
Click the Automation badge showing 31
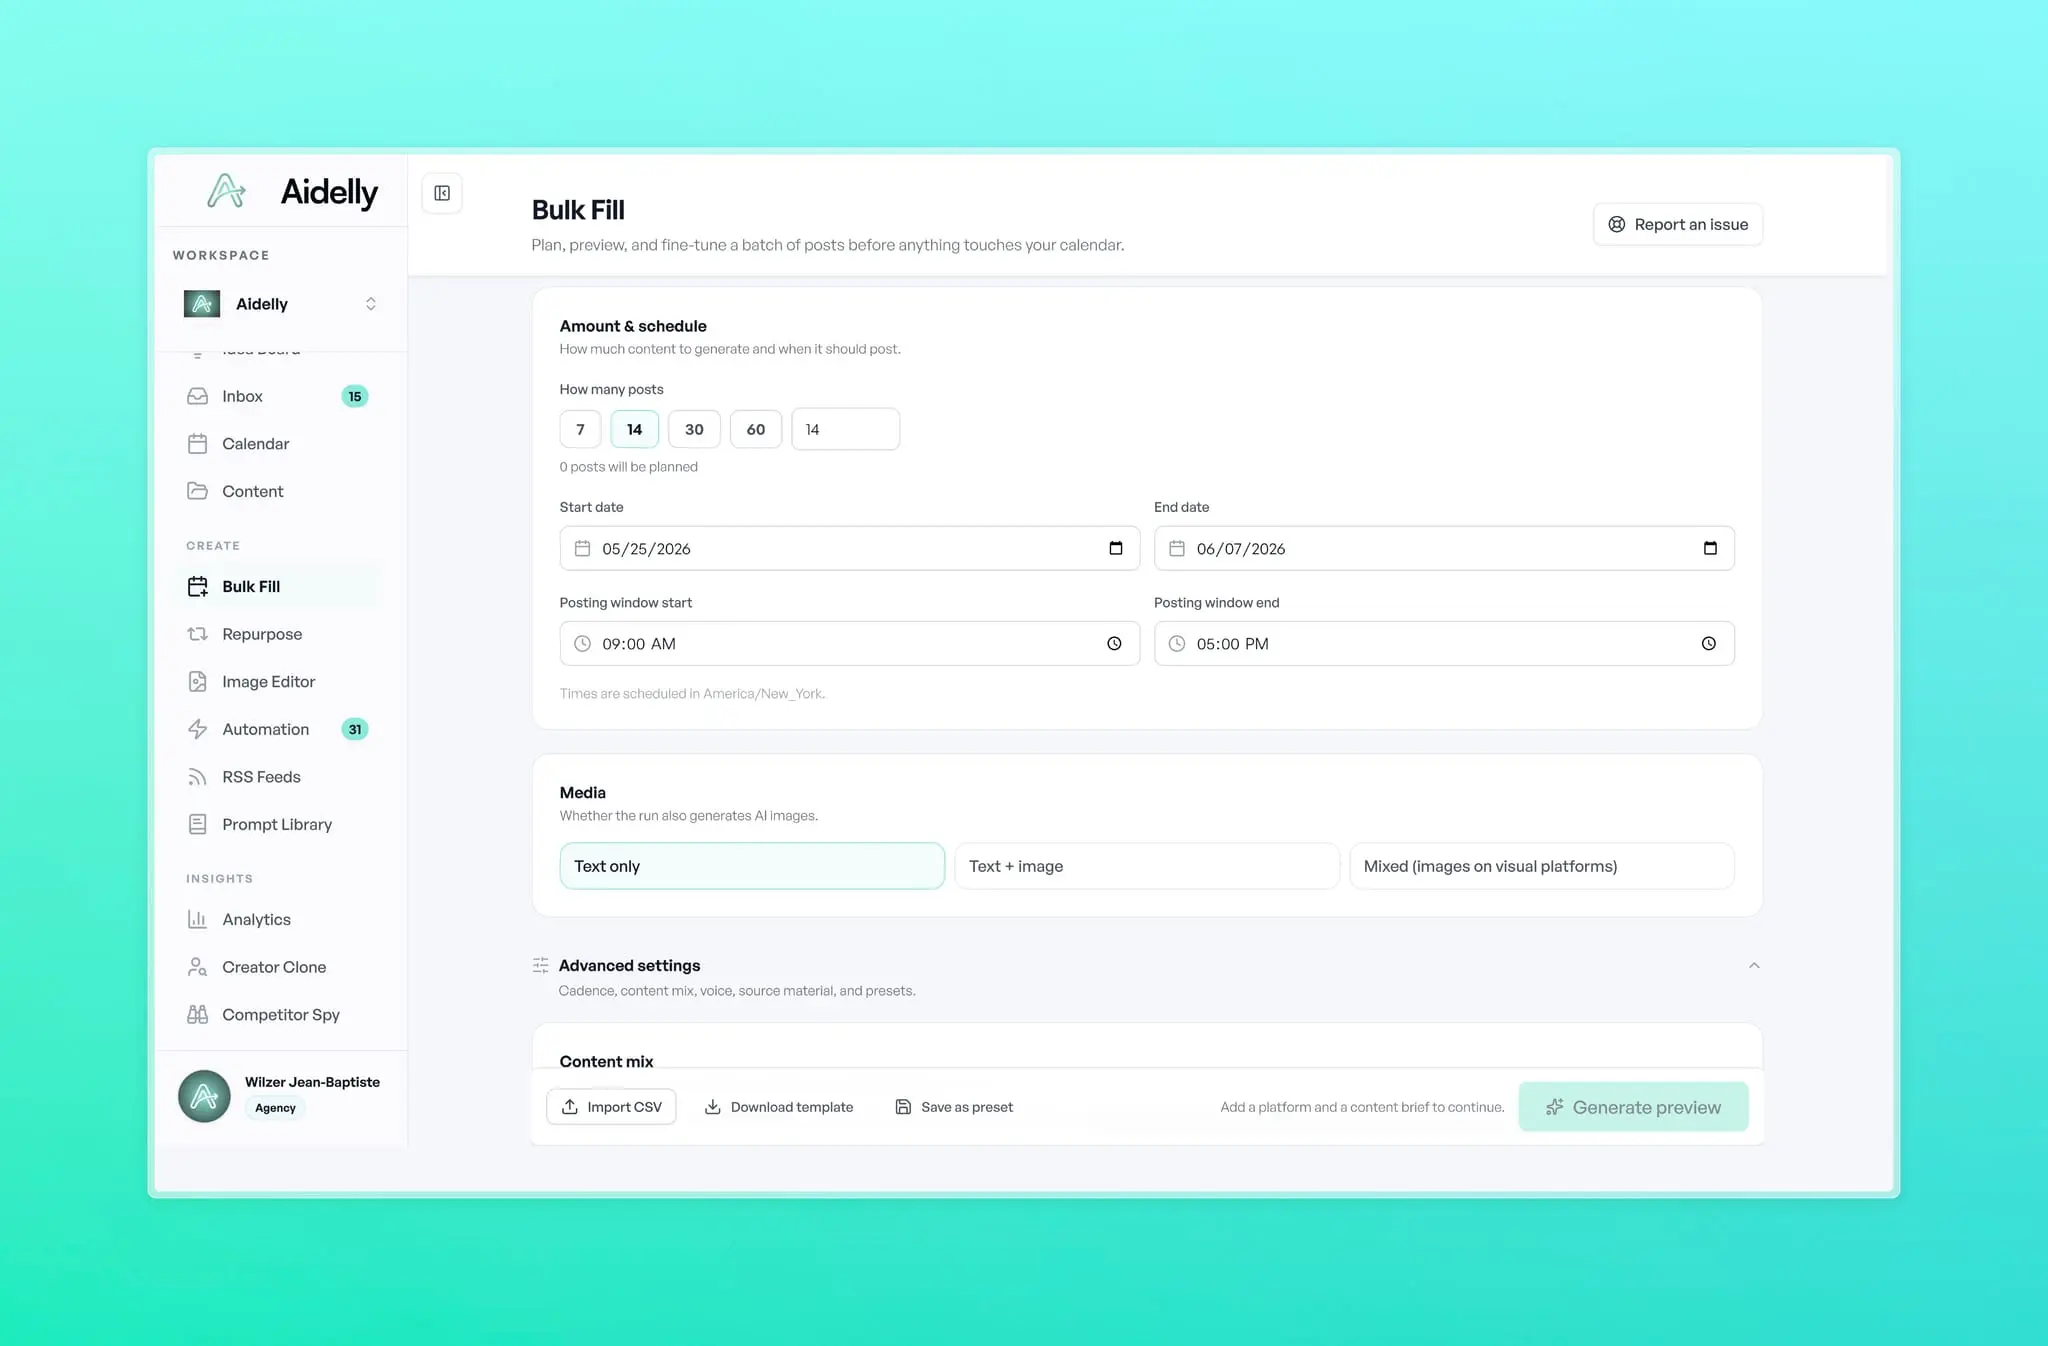click(355, 729)
